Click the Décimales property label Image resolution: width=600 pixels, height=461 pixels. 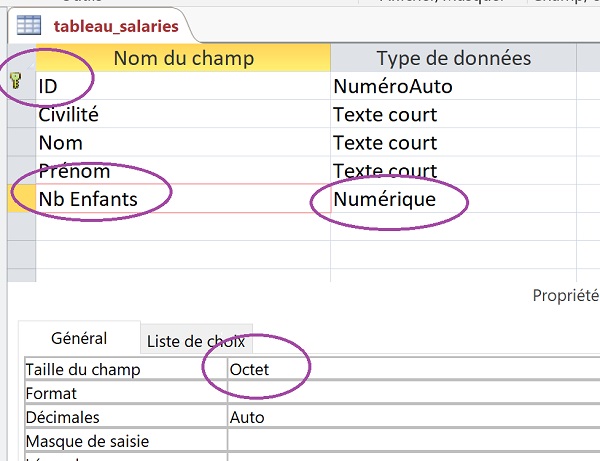pyautogui.click(x=126, y=417)
